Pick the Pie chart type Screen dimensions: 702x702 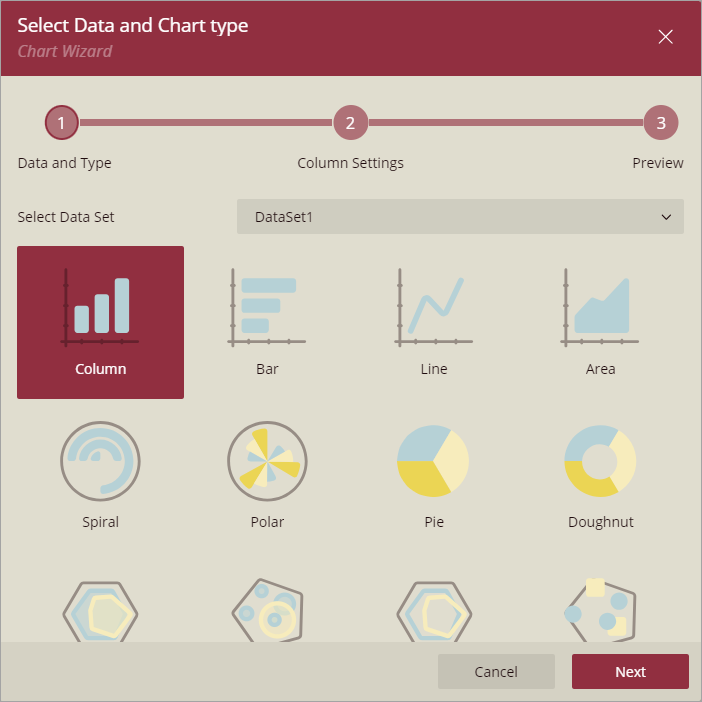click(x=434, y=475)
